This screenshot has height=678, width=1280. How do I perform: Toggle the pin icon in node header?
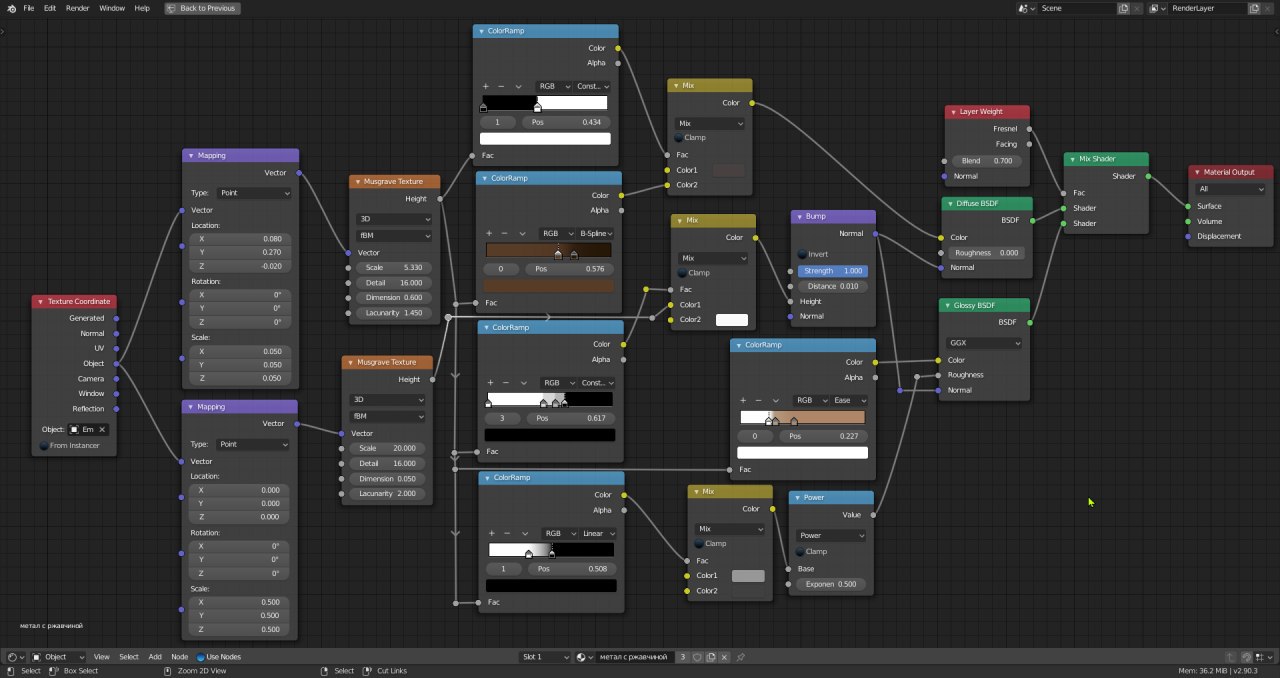tap(741, 657)
